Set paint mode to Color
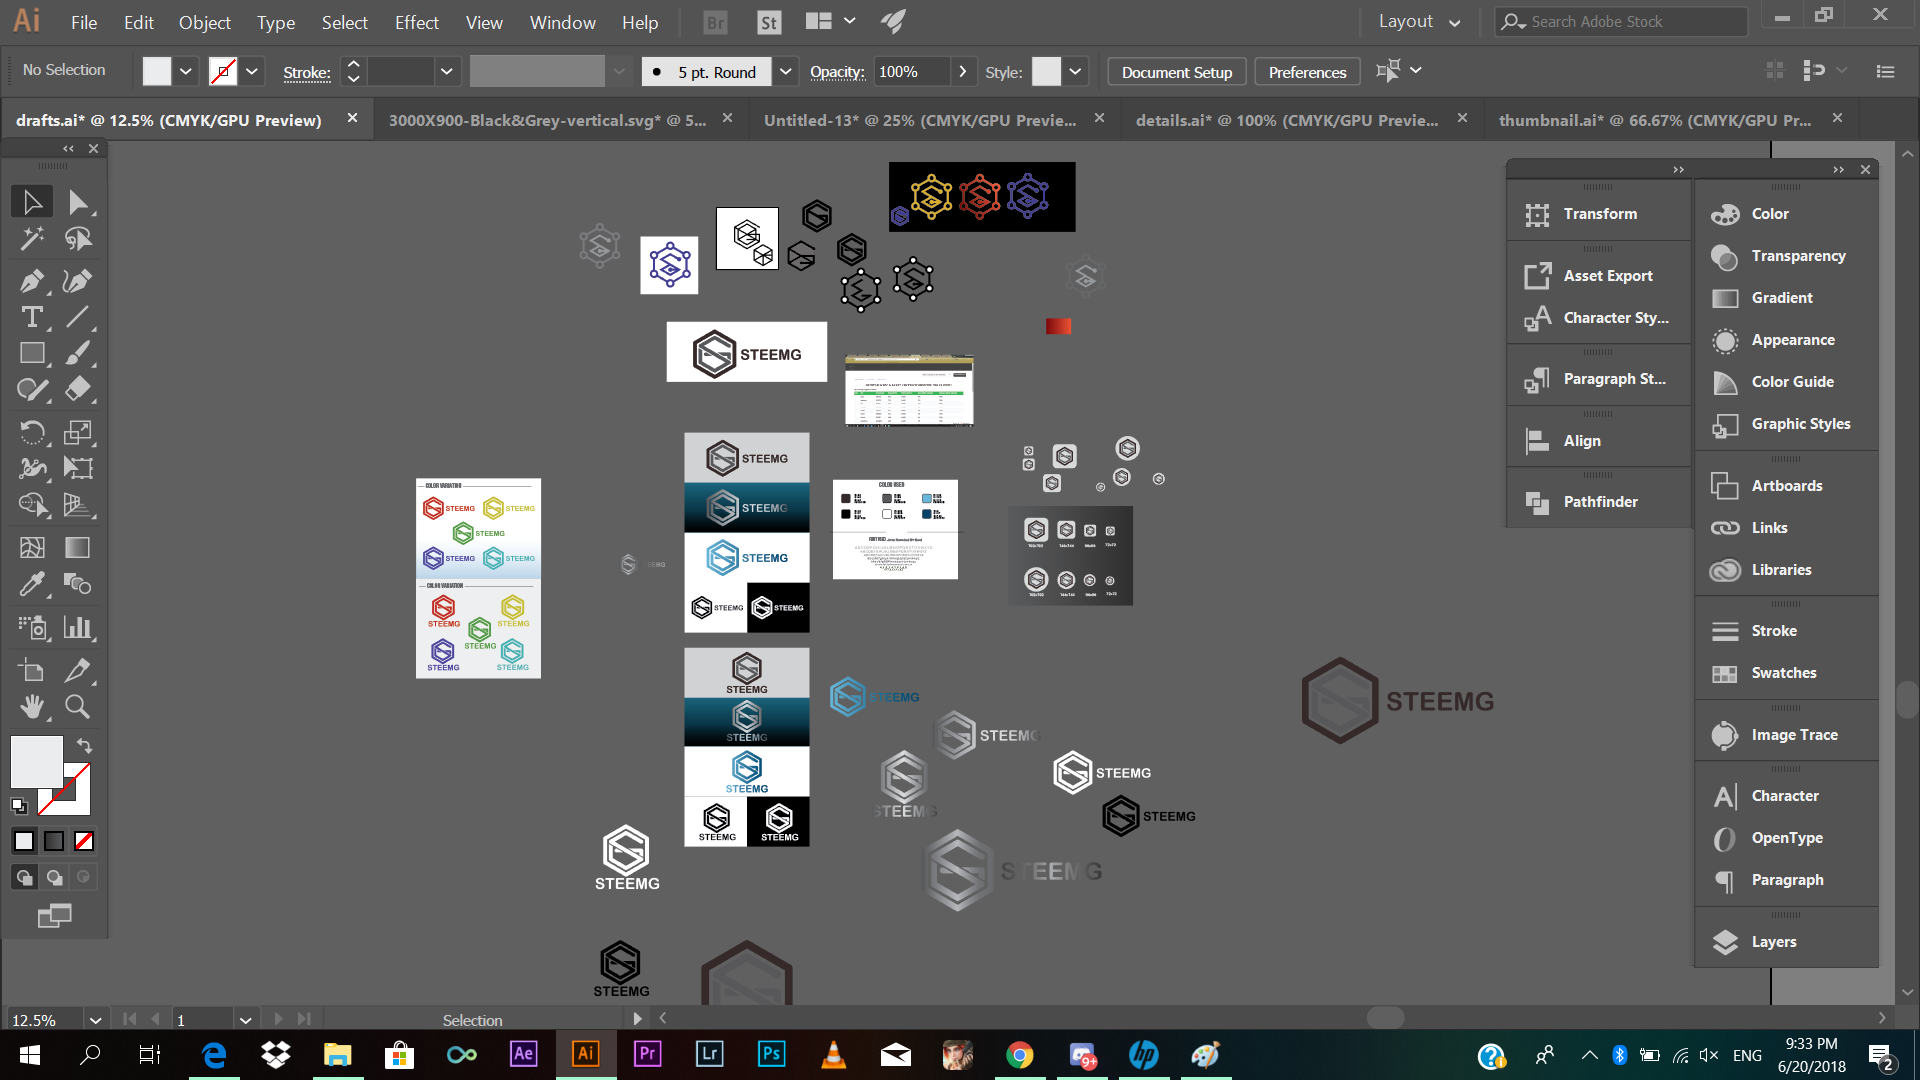 (x=24, y=841)
